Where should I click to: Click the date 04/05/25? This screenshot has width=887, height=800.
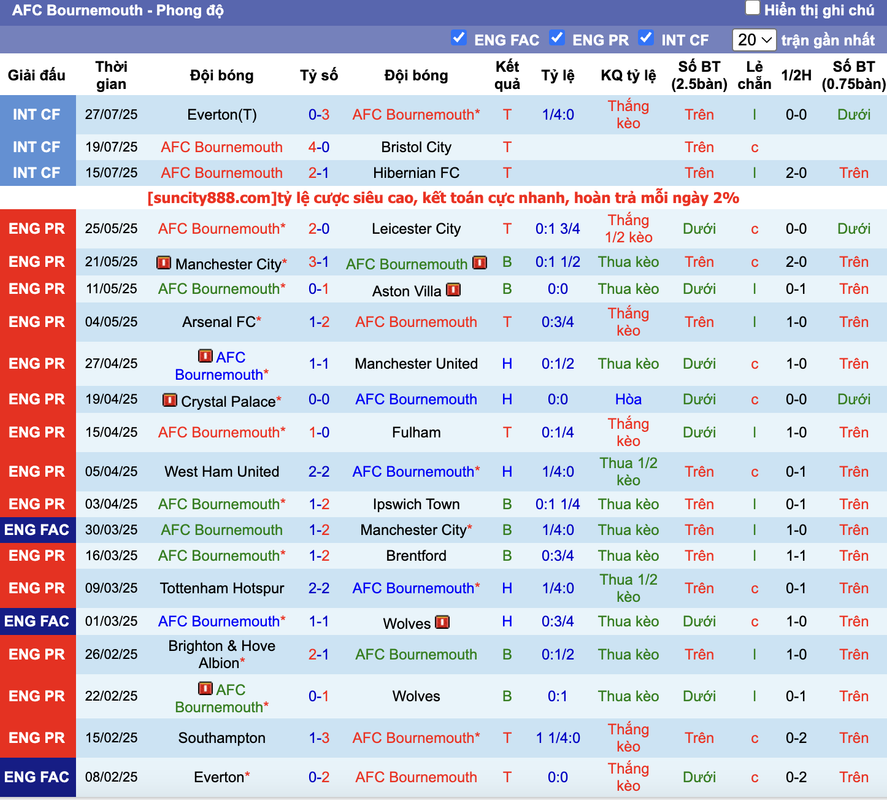[111, 322]
